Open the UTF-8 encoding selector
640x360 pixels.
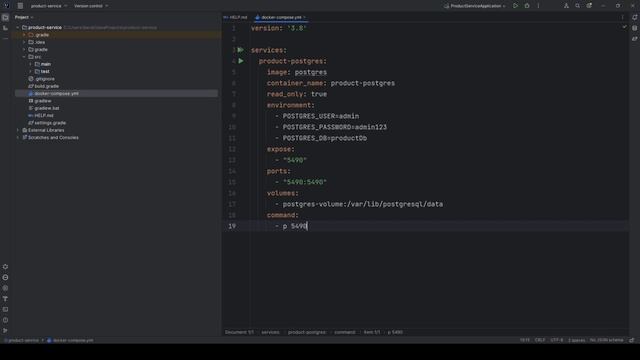tap(557, 340)
